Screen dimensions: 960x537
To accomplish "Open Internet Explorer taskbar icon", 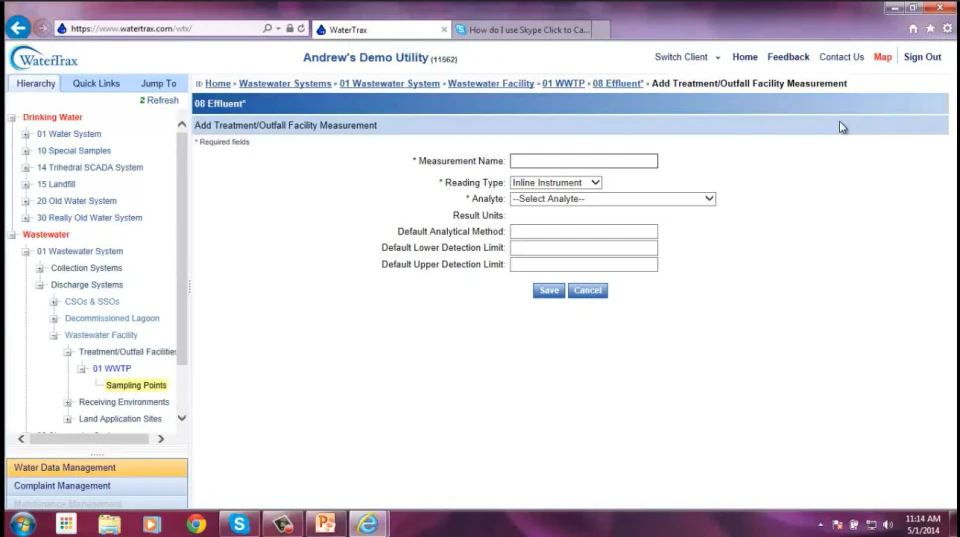I will (368, 524).
